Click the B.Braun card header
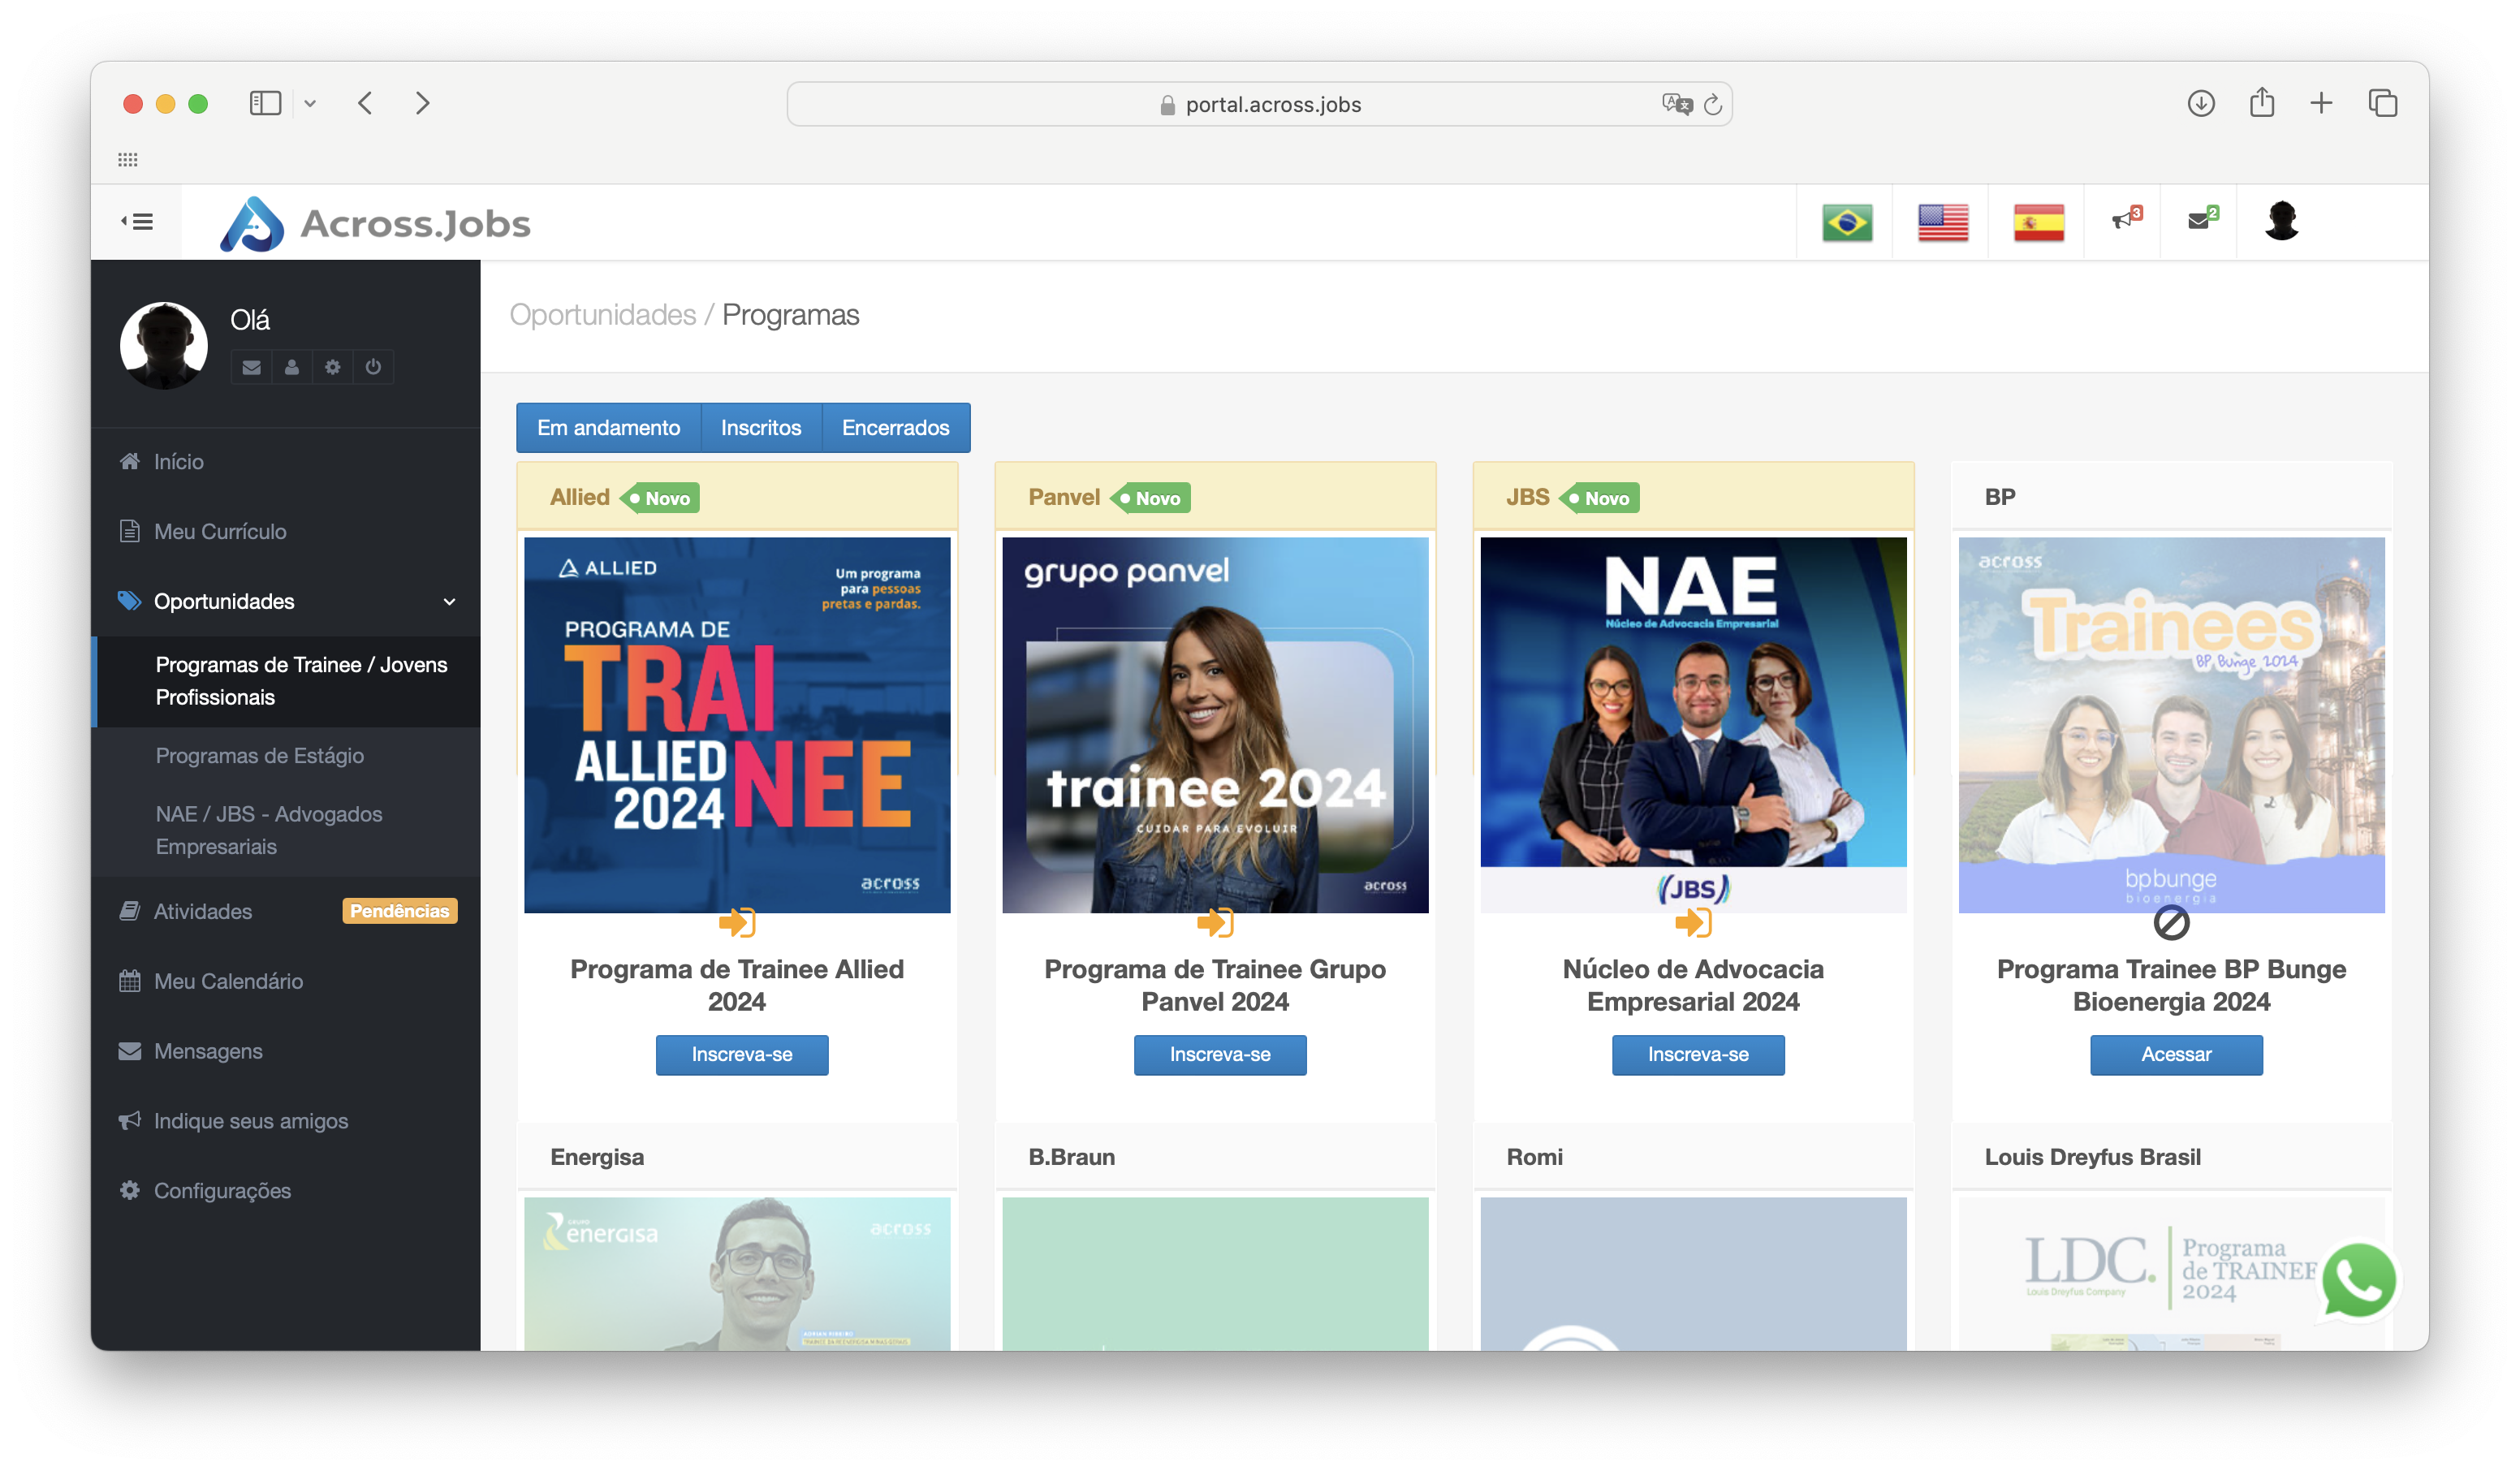The width and height of the screenshot is (2520, 1471). (1215, 1157)
